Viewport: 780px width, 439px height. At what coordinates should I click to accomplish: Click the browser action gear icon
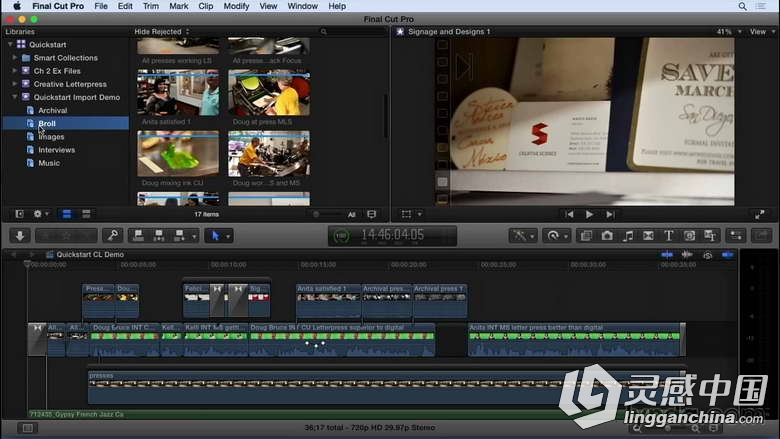37,214
